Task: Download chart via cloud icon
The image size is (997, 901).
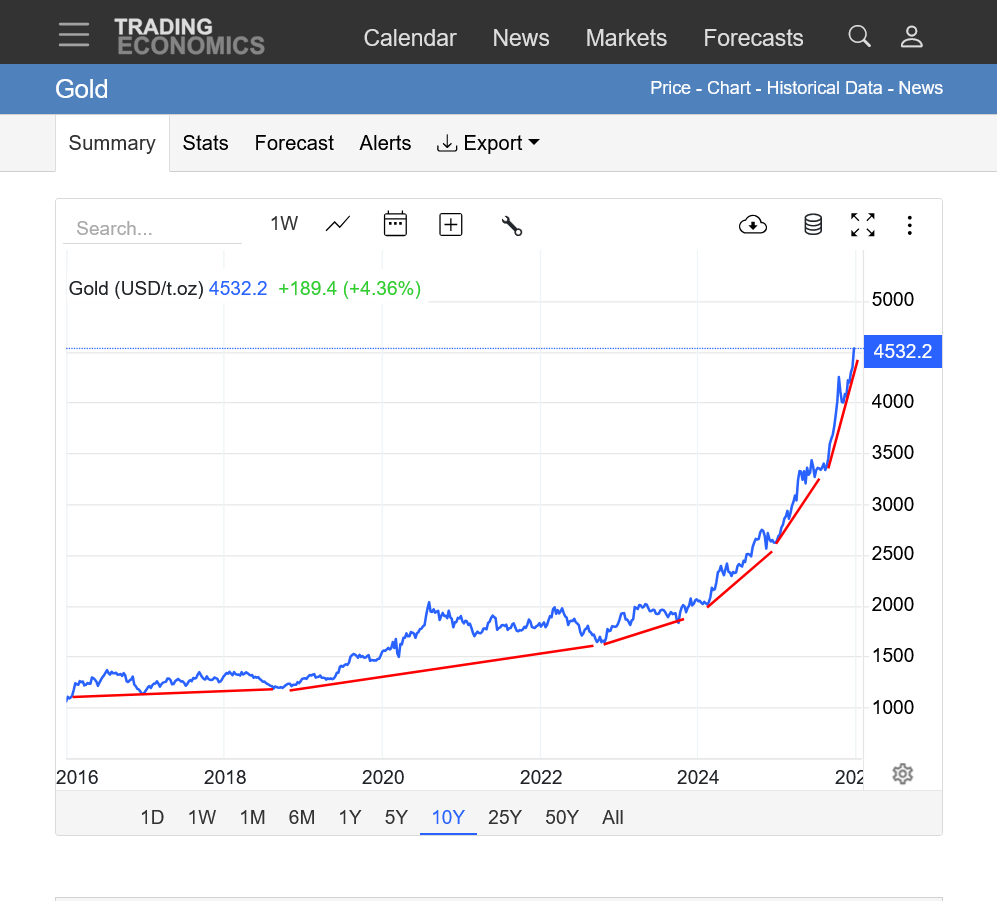Action: click(x=752, y=225)
